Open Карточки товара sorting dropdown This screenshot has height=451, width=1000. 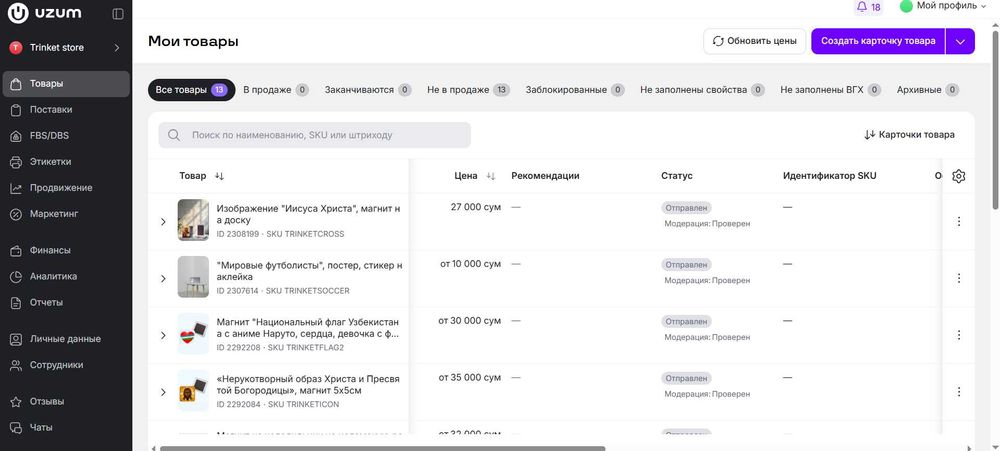[909, 135]
